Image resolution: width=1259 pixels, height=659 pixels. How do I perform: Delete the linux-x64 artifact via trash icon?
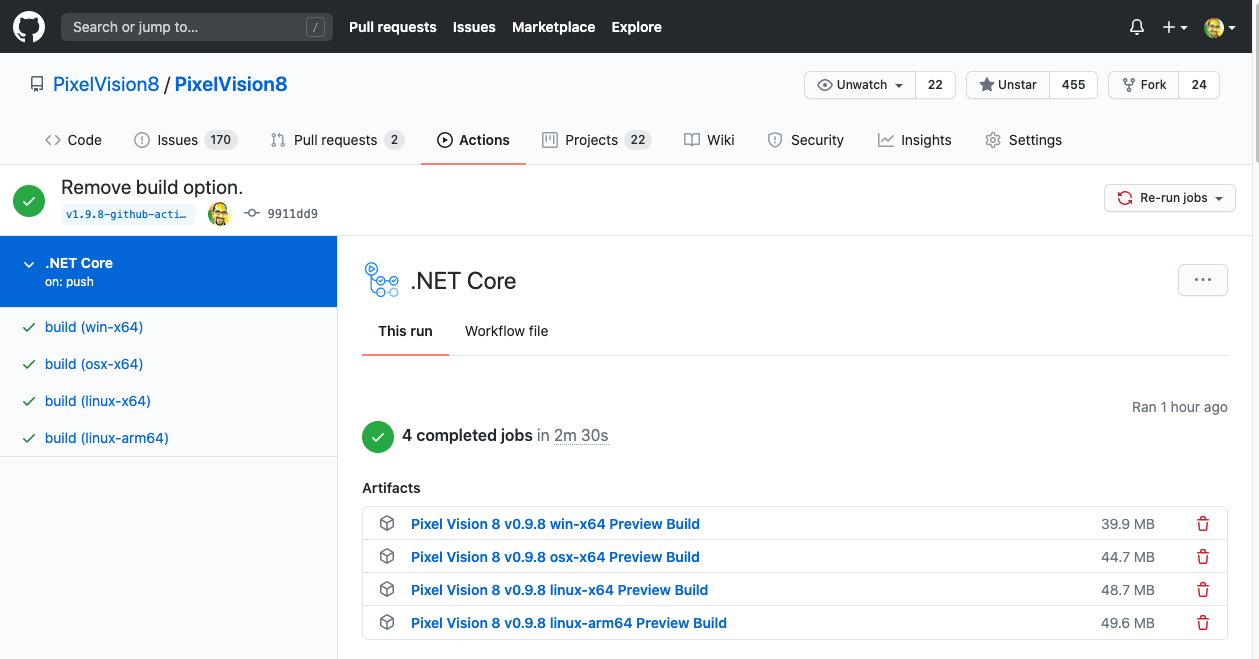tap(1203, 590)
